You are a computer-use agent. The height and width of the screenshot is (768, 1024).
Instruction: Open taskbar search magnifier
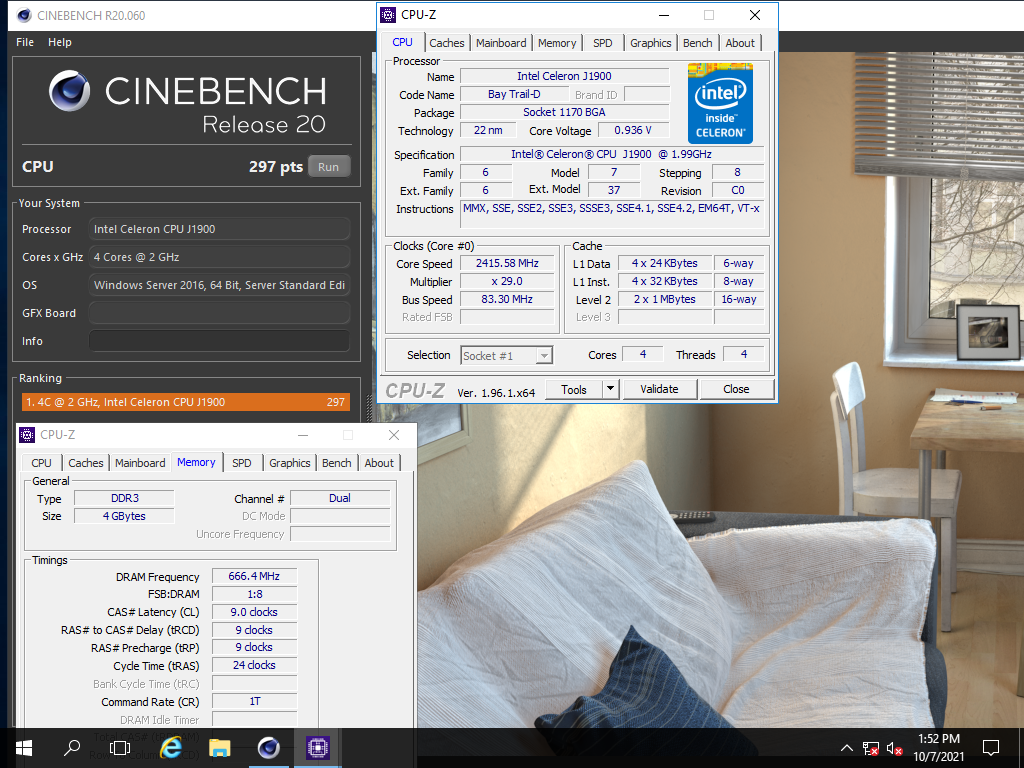pos(72,748)
